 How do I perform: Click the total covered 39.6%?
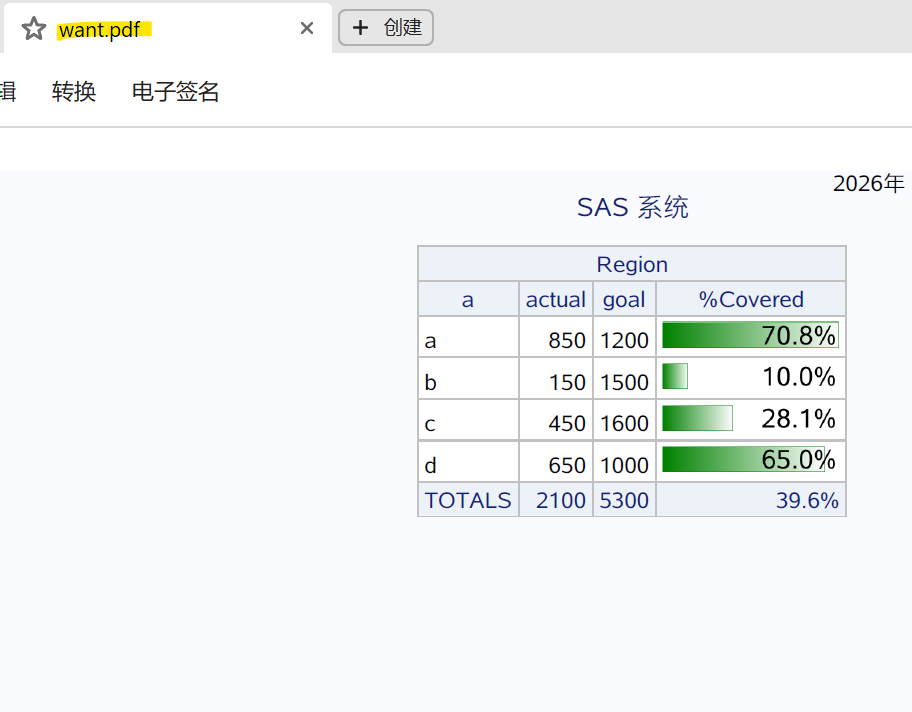pyautogui.click(x=807, y=500)
